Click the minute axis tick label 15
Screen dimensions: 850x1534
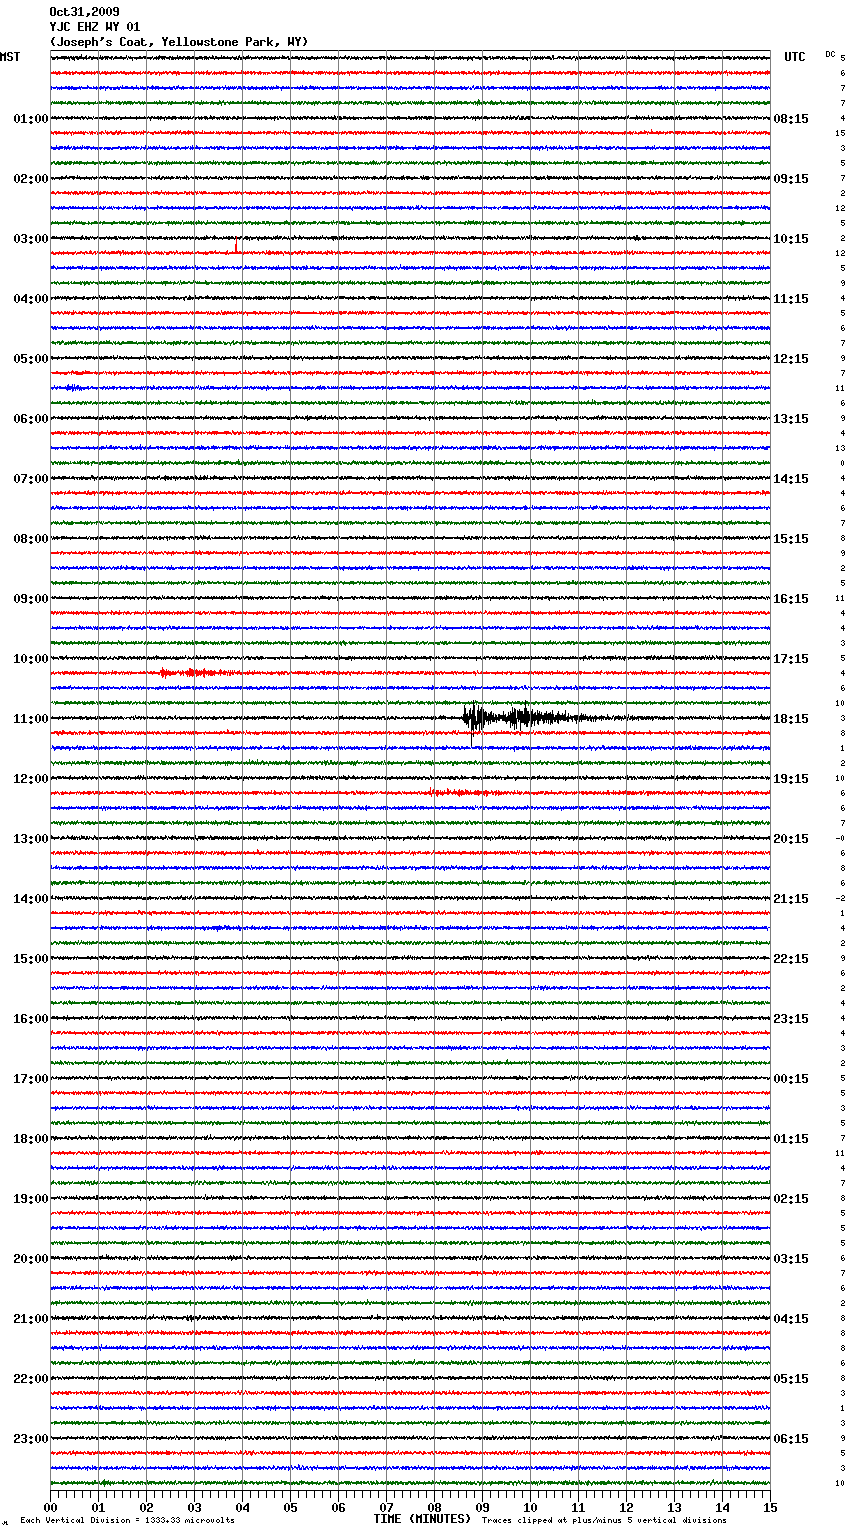770,1507
